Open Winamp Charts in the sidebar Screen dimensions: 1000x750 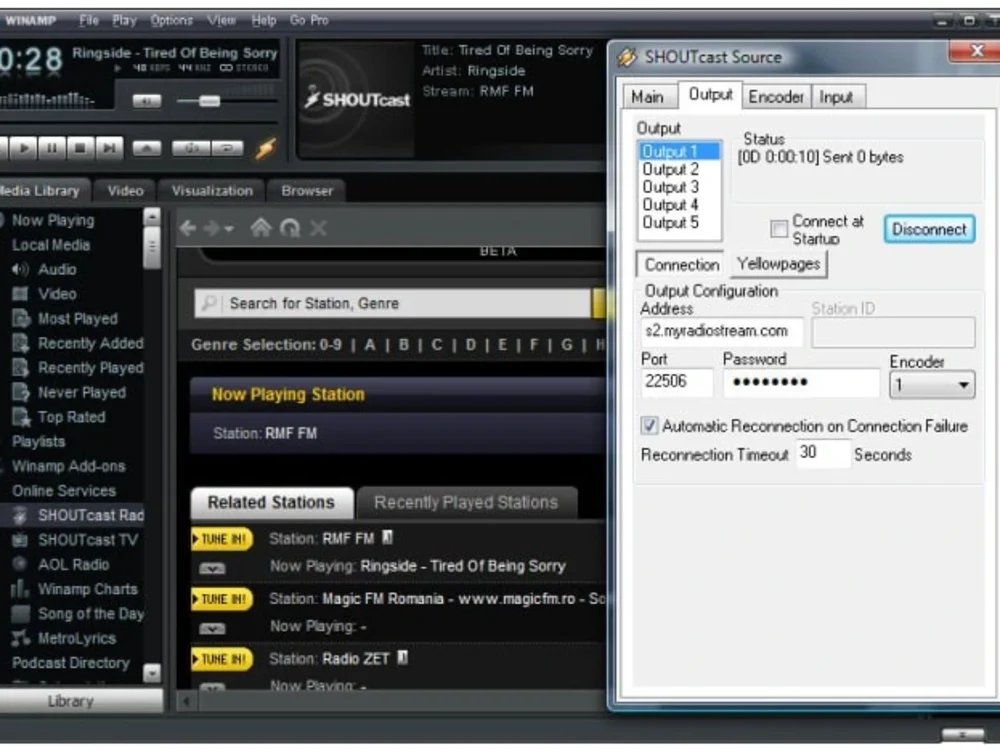pos(87,589)
